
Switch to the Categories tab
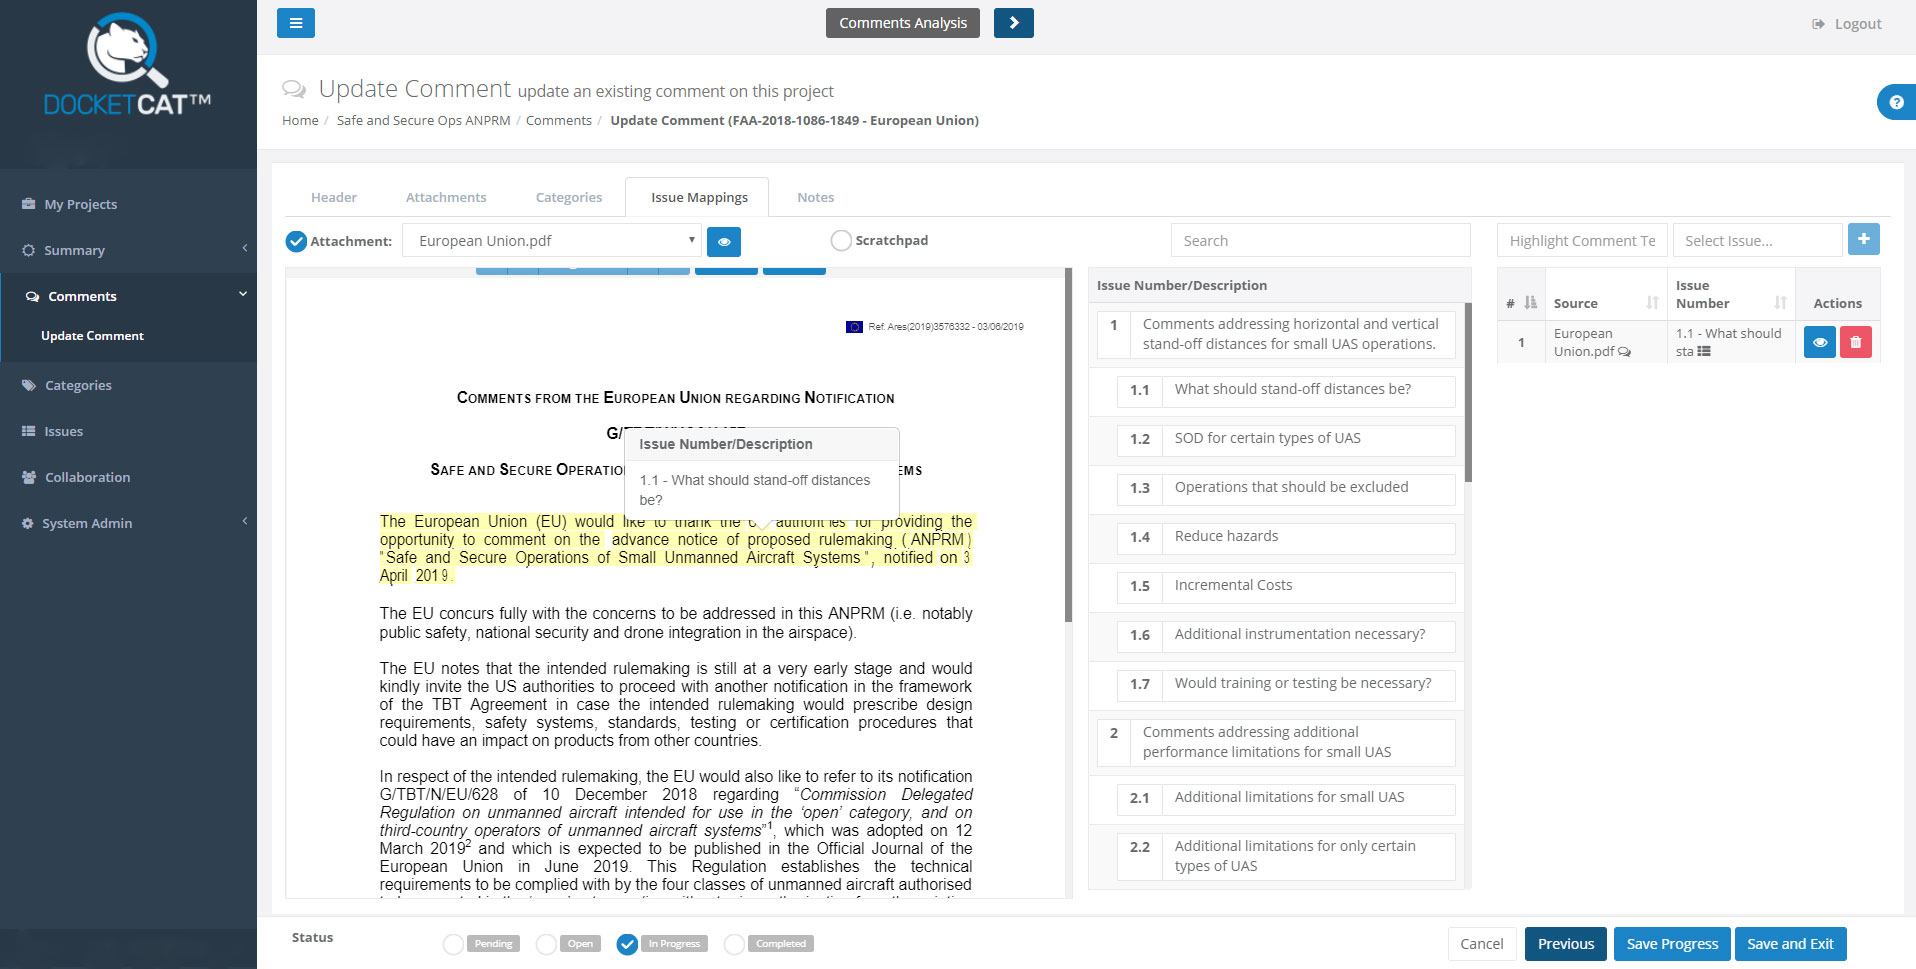pos(569,197)
